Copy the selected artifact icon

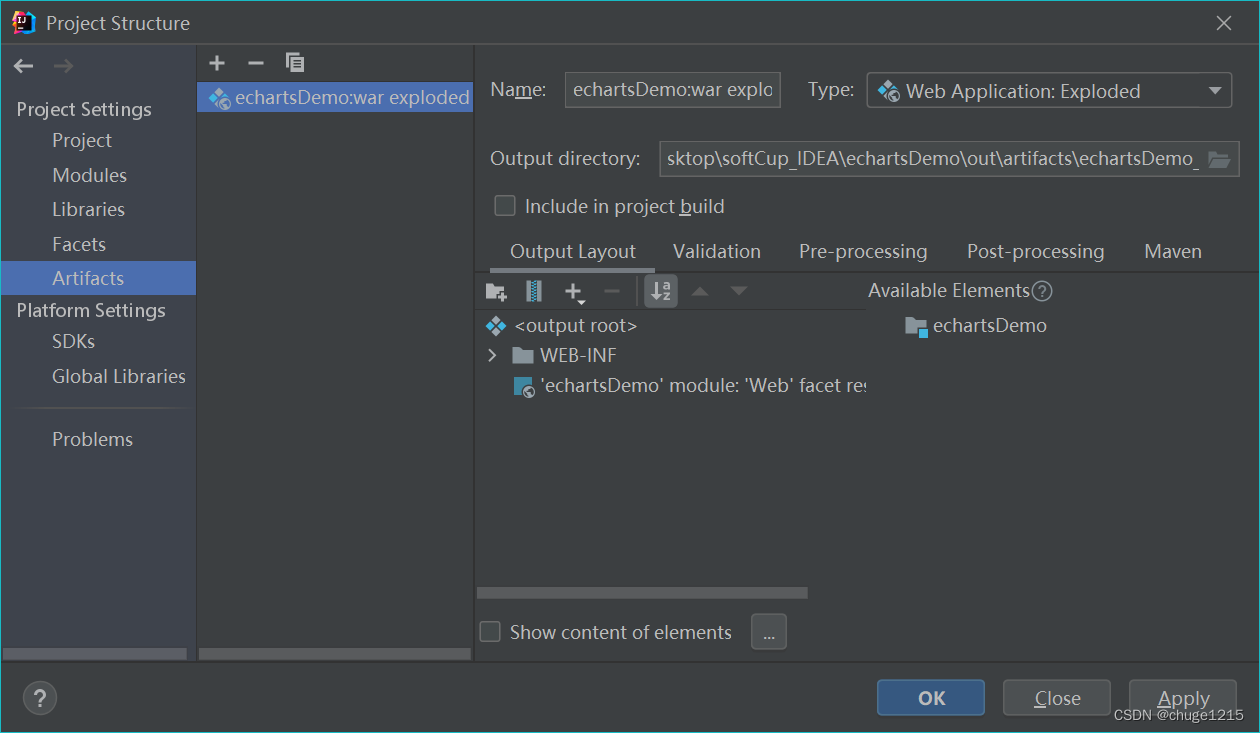295,63
